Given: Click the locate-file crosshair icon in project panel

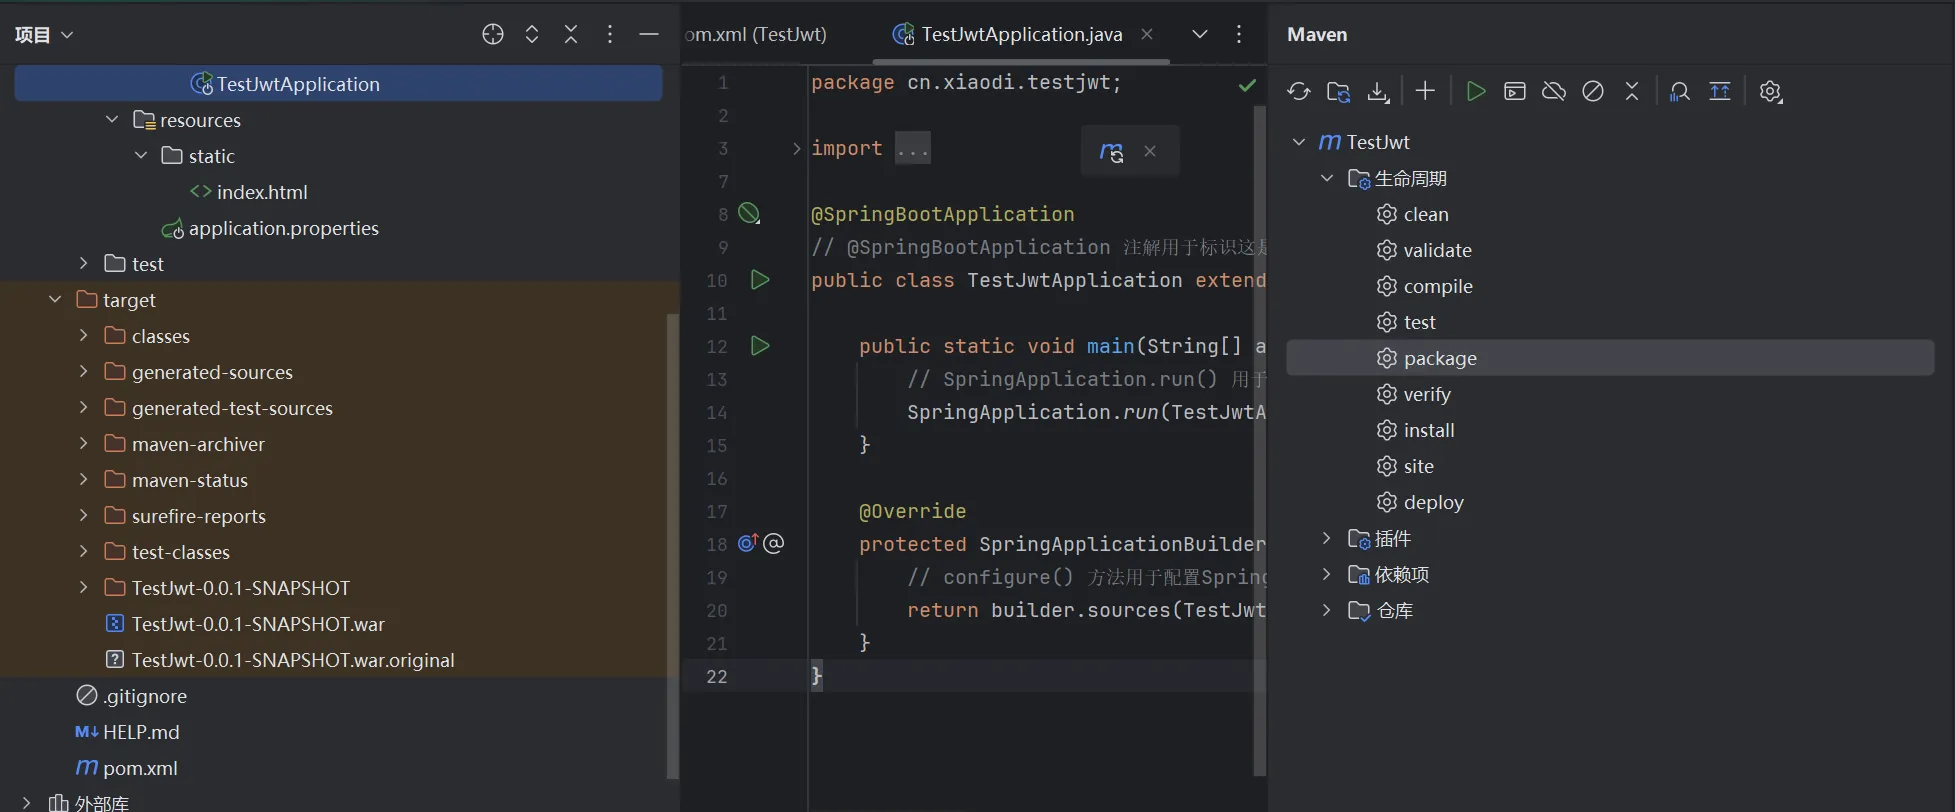Looking at the screenshot, I should click(492, 35).
